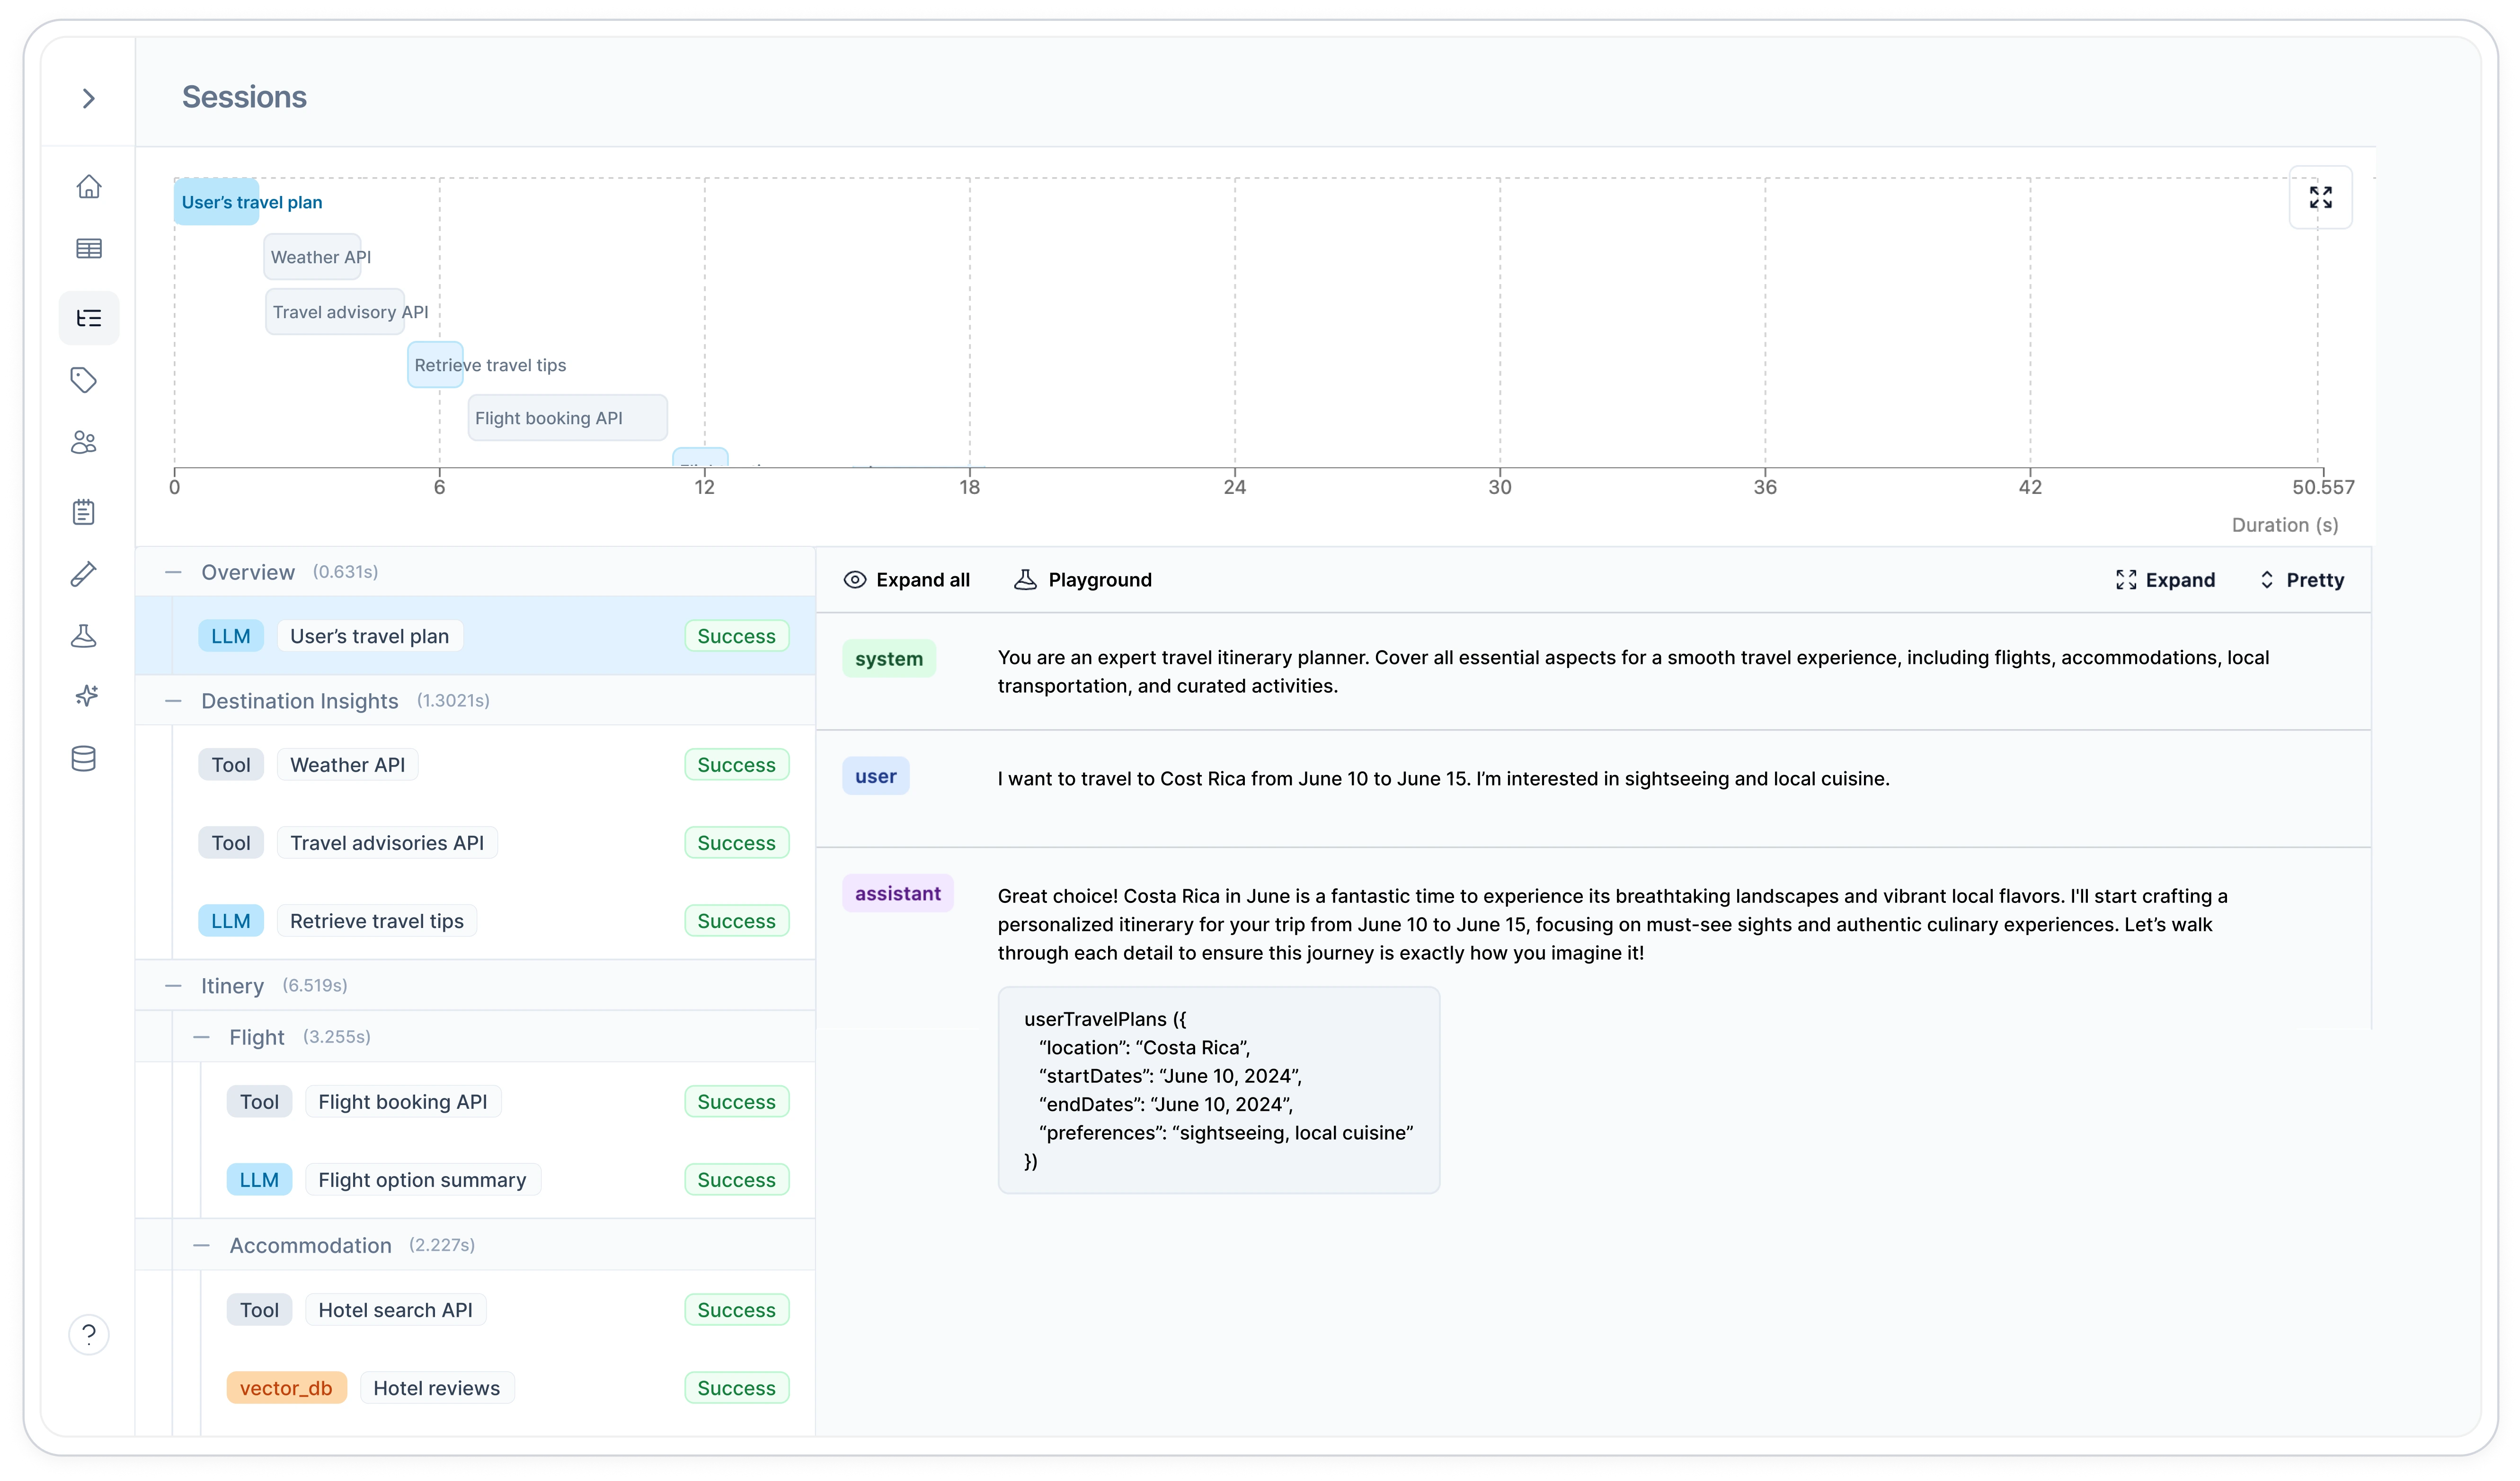The height and width of the screenshot is (1481, 2520).
Task: Toggle the Expand view control
Action: (x=2166, y=579)
